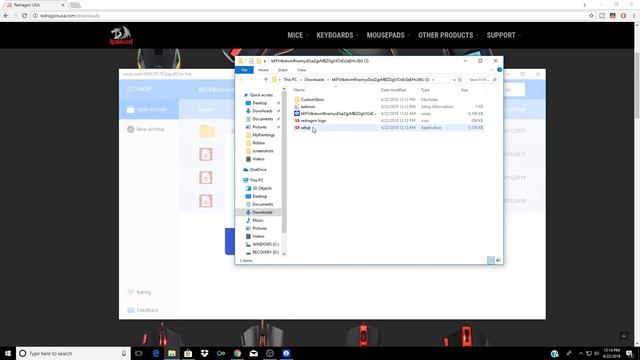Launch Microsoft Edge from taskbar

156,353
